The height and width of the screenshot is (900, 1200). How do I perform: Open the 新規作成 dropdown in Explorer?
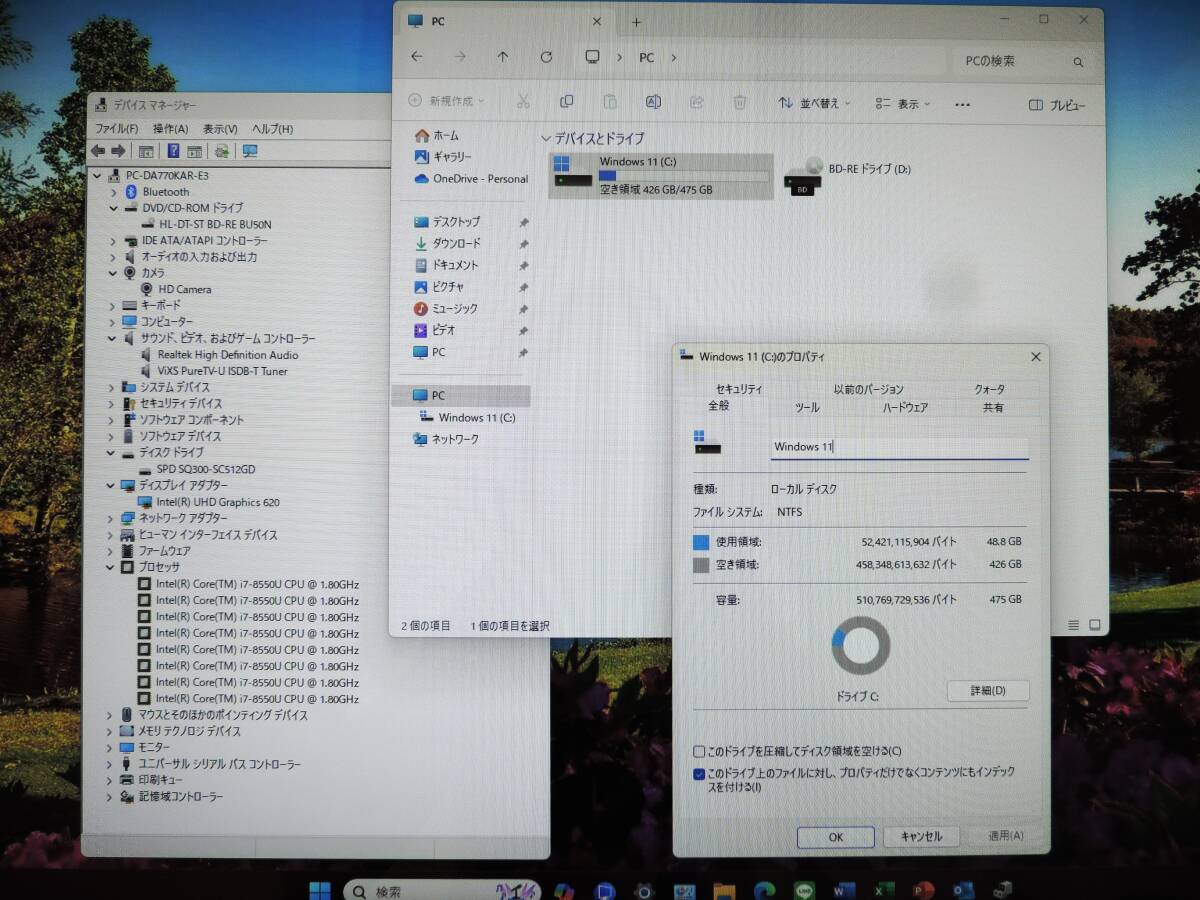(x=446, y=101)
